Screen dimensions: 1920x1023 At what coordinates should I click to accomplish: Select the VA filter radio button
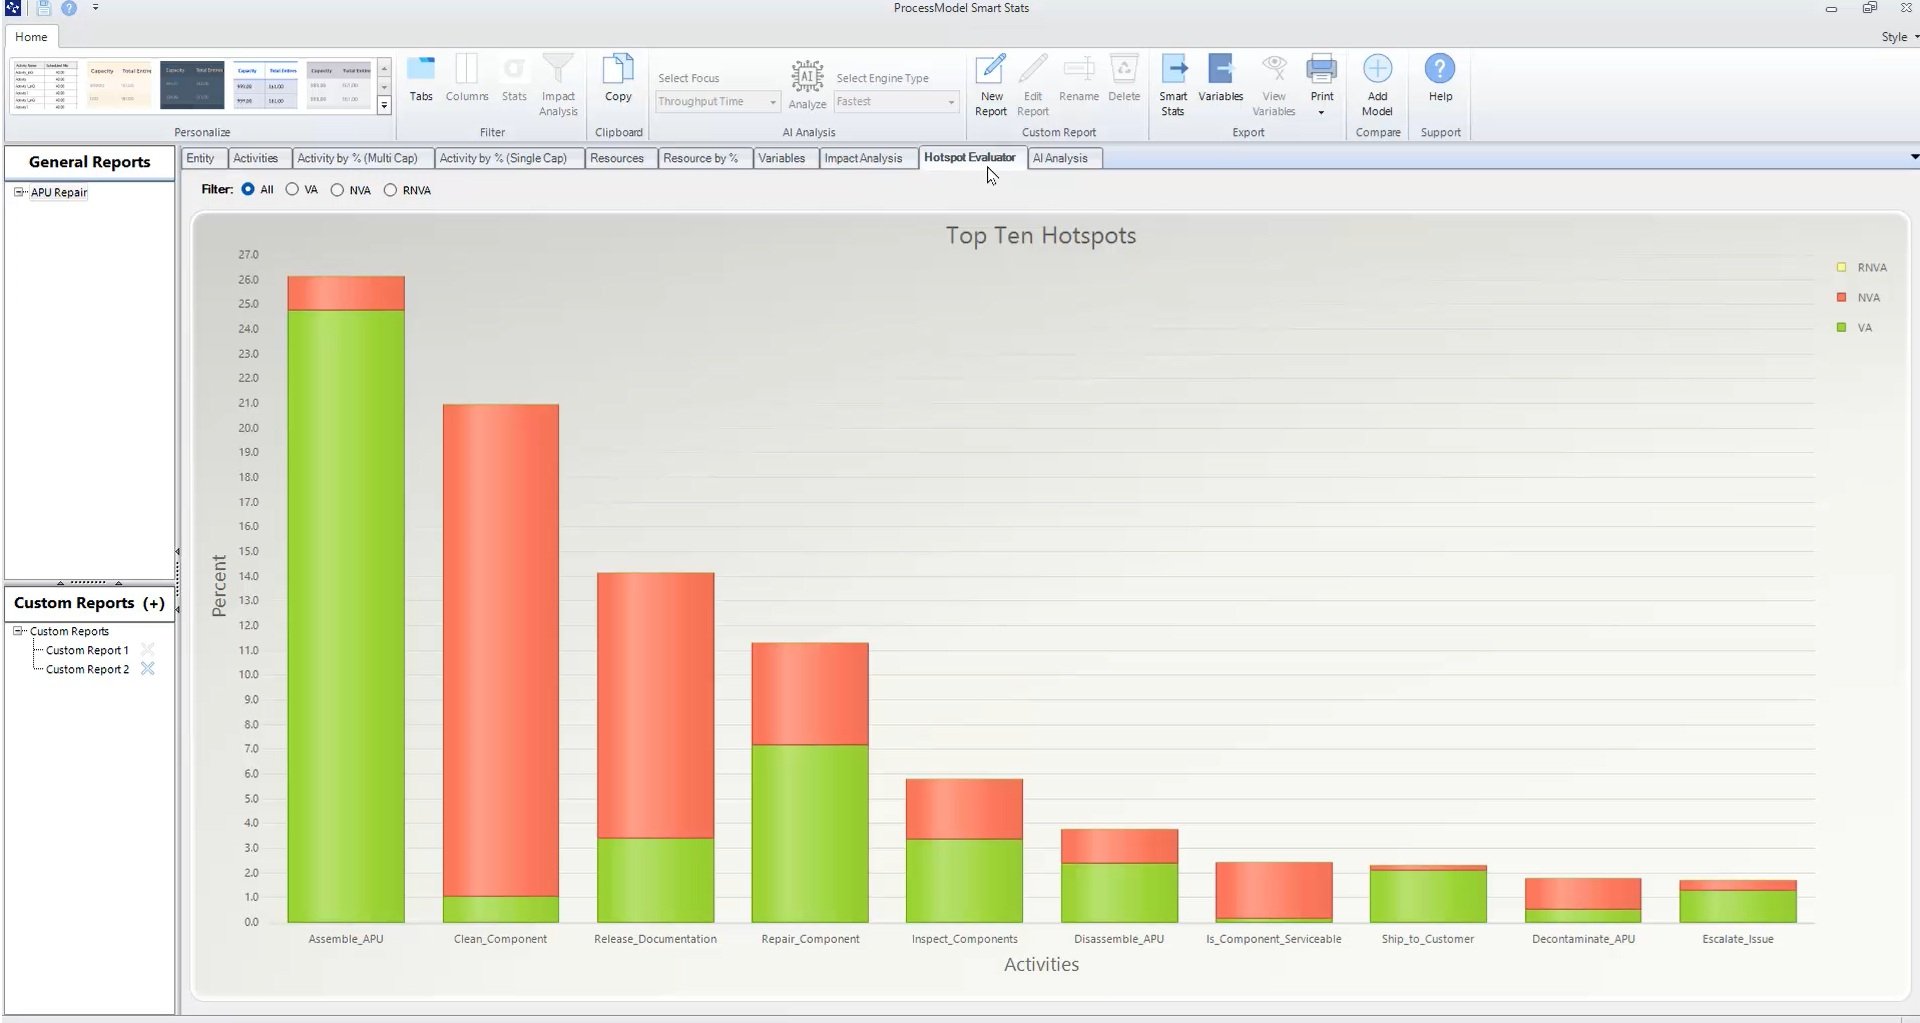click(x=292, y=189)
